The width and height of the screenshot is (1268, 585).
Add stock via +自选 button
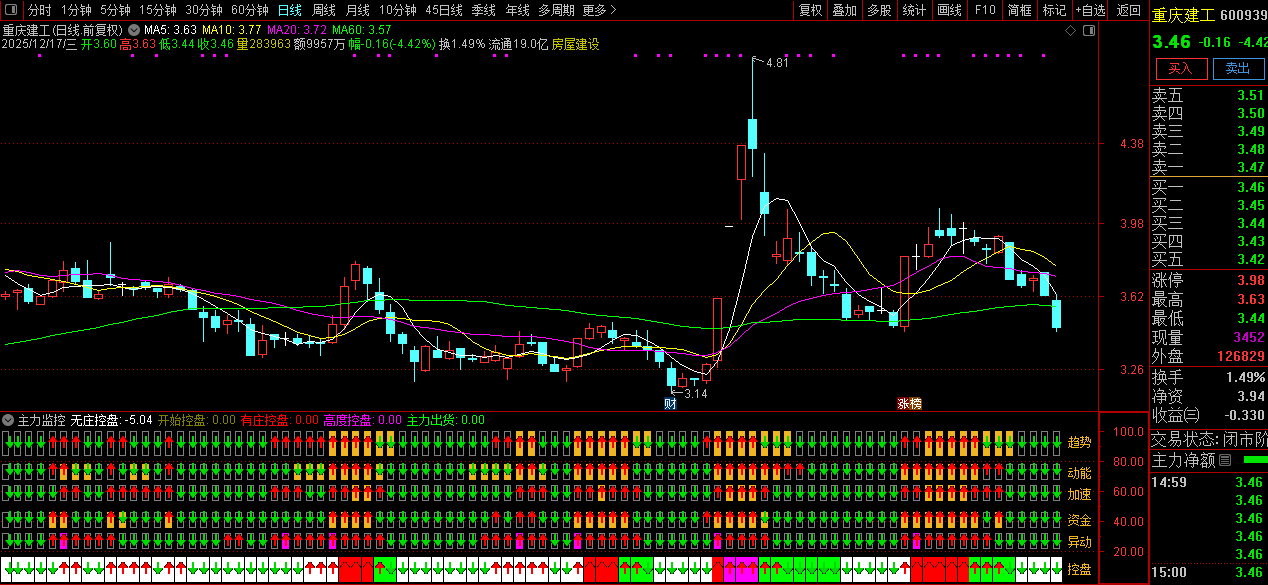tap(1091, 10)
